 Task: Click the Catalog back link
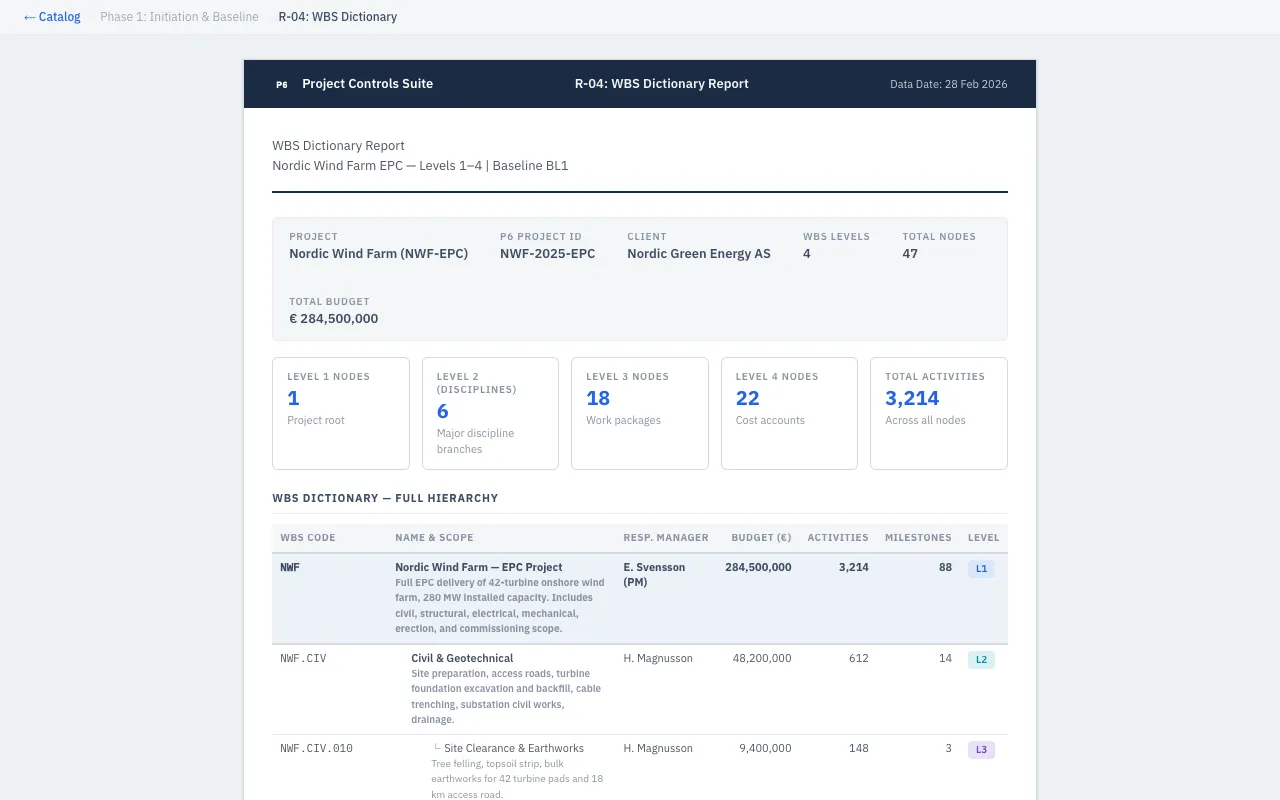[x=52, y=17]
